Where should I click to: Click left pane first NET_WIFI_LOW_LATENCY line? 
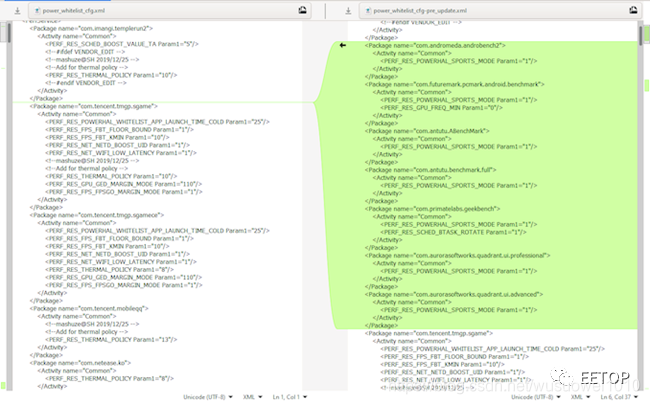(x=121, y=153)
